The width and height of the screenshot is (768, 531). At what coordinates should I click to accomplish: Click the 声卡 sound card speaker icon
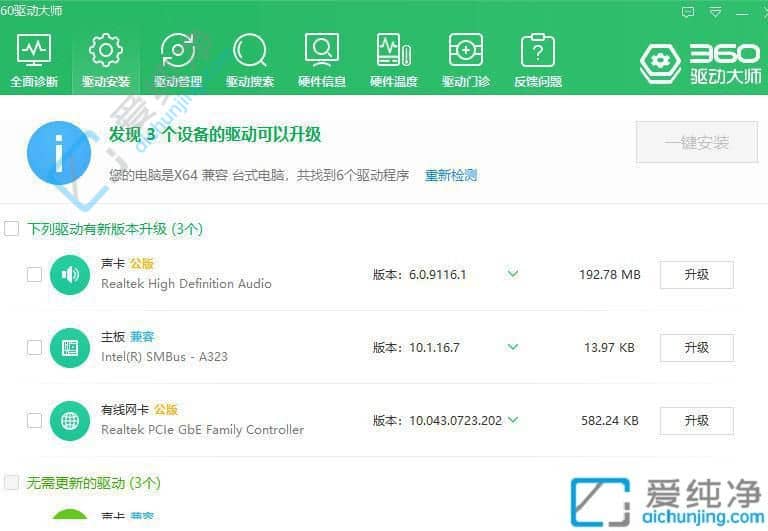point(70,274)
